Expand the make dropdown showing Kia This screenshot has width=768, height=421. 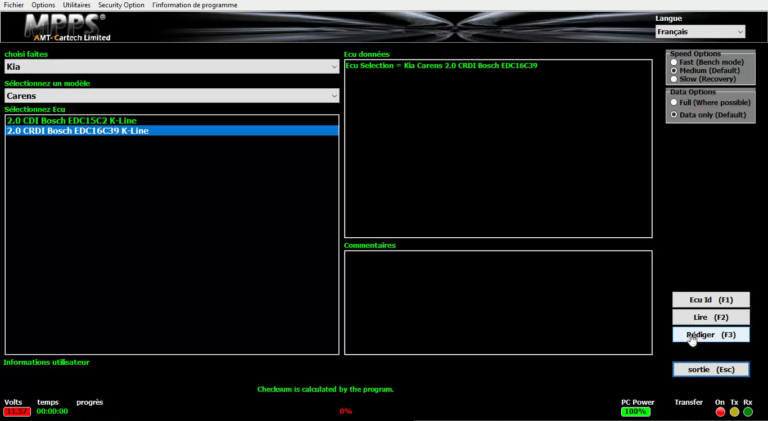pyautogui.click(x=171, y=67)
